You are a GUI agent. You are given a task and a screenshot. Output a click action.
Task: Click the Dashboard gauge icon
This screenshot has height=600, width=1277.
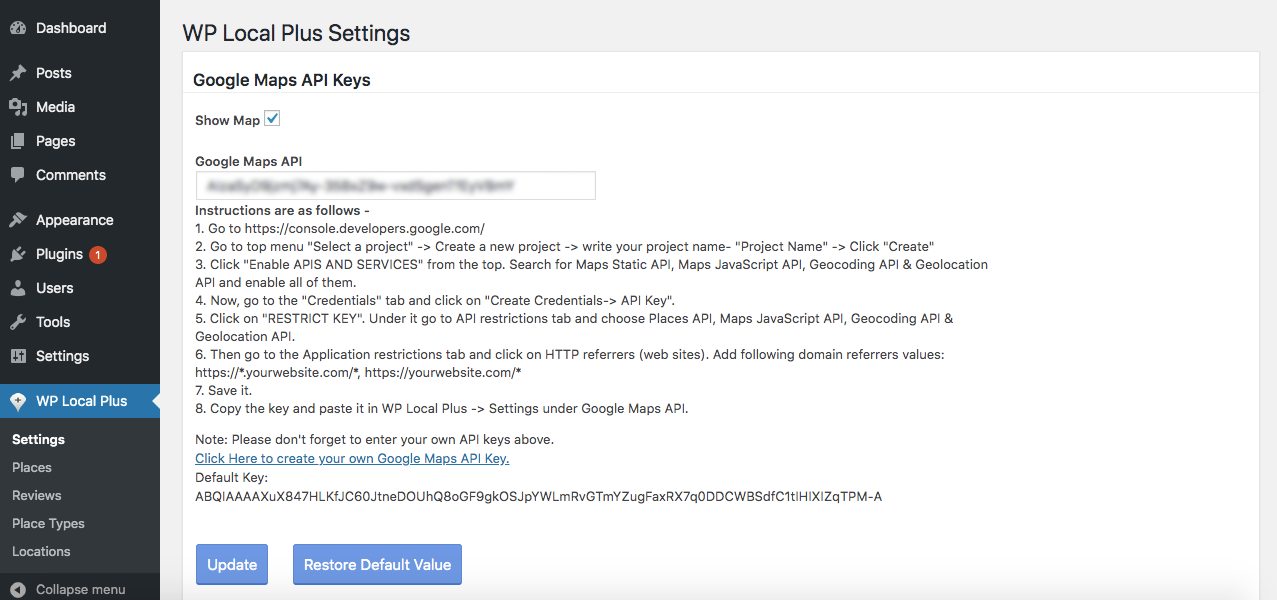pos(18,28)
